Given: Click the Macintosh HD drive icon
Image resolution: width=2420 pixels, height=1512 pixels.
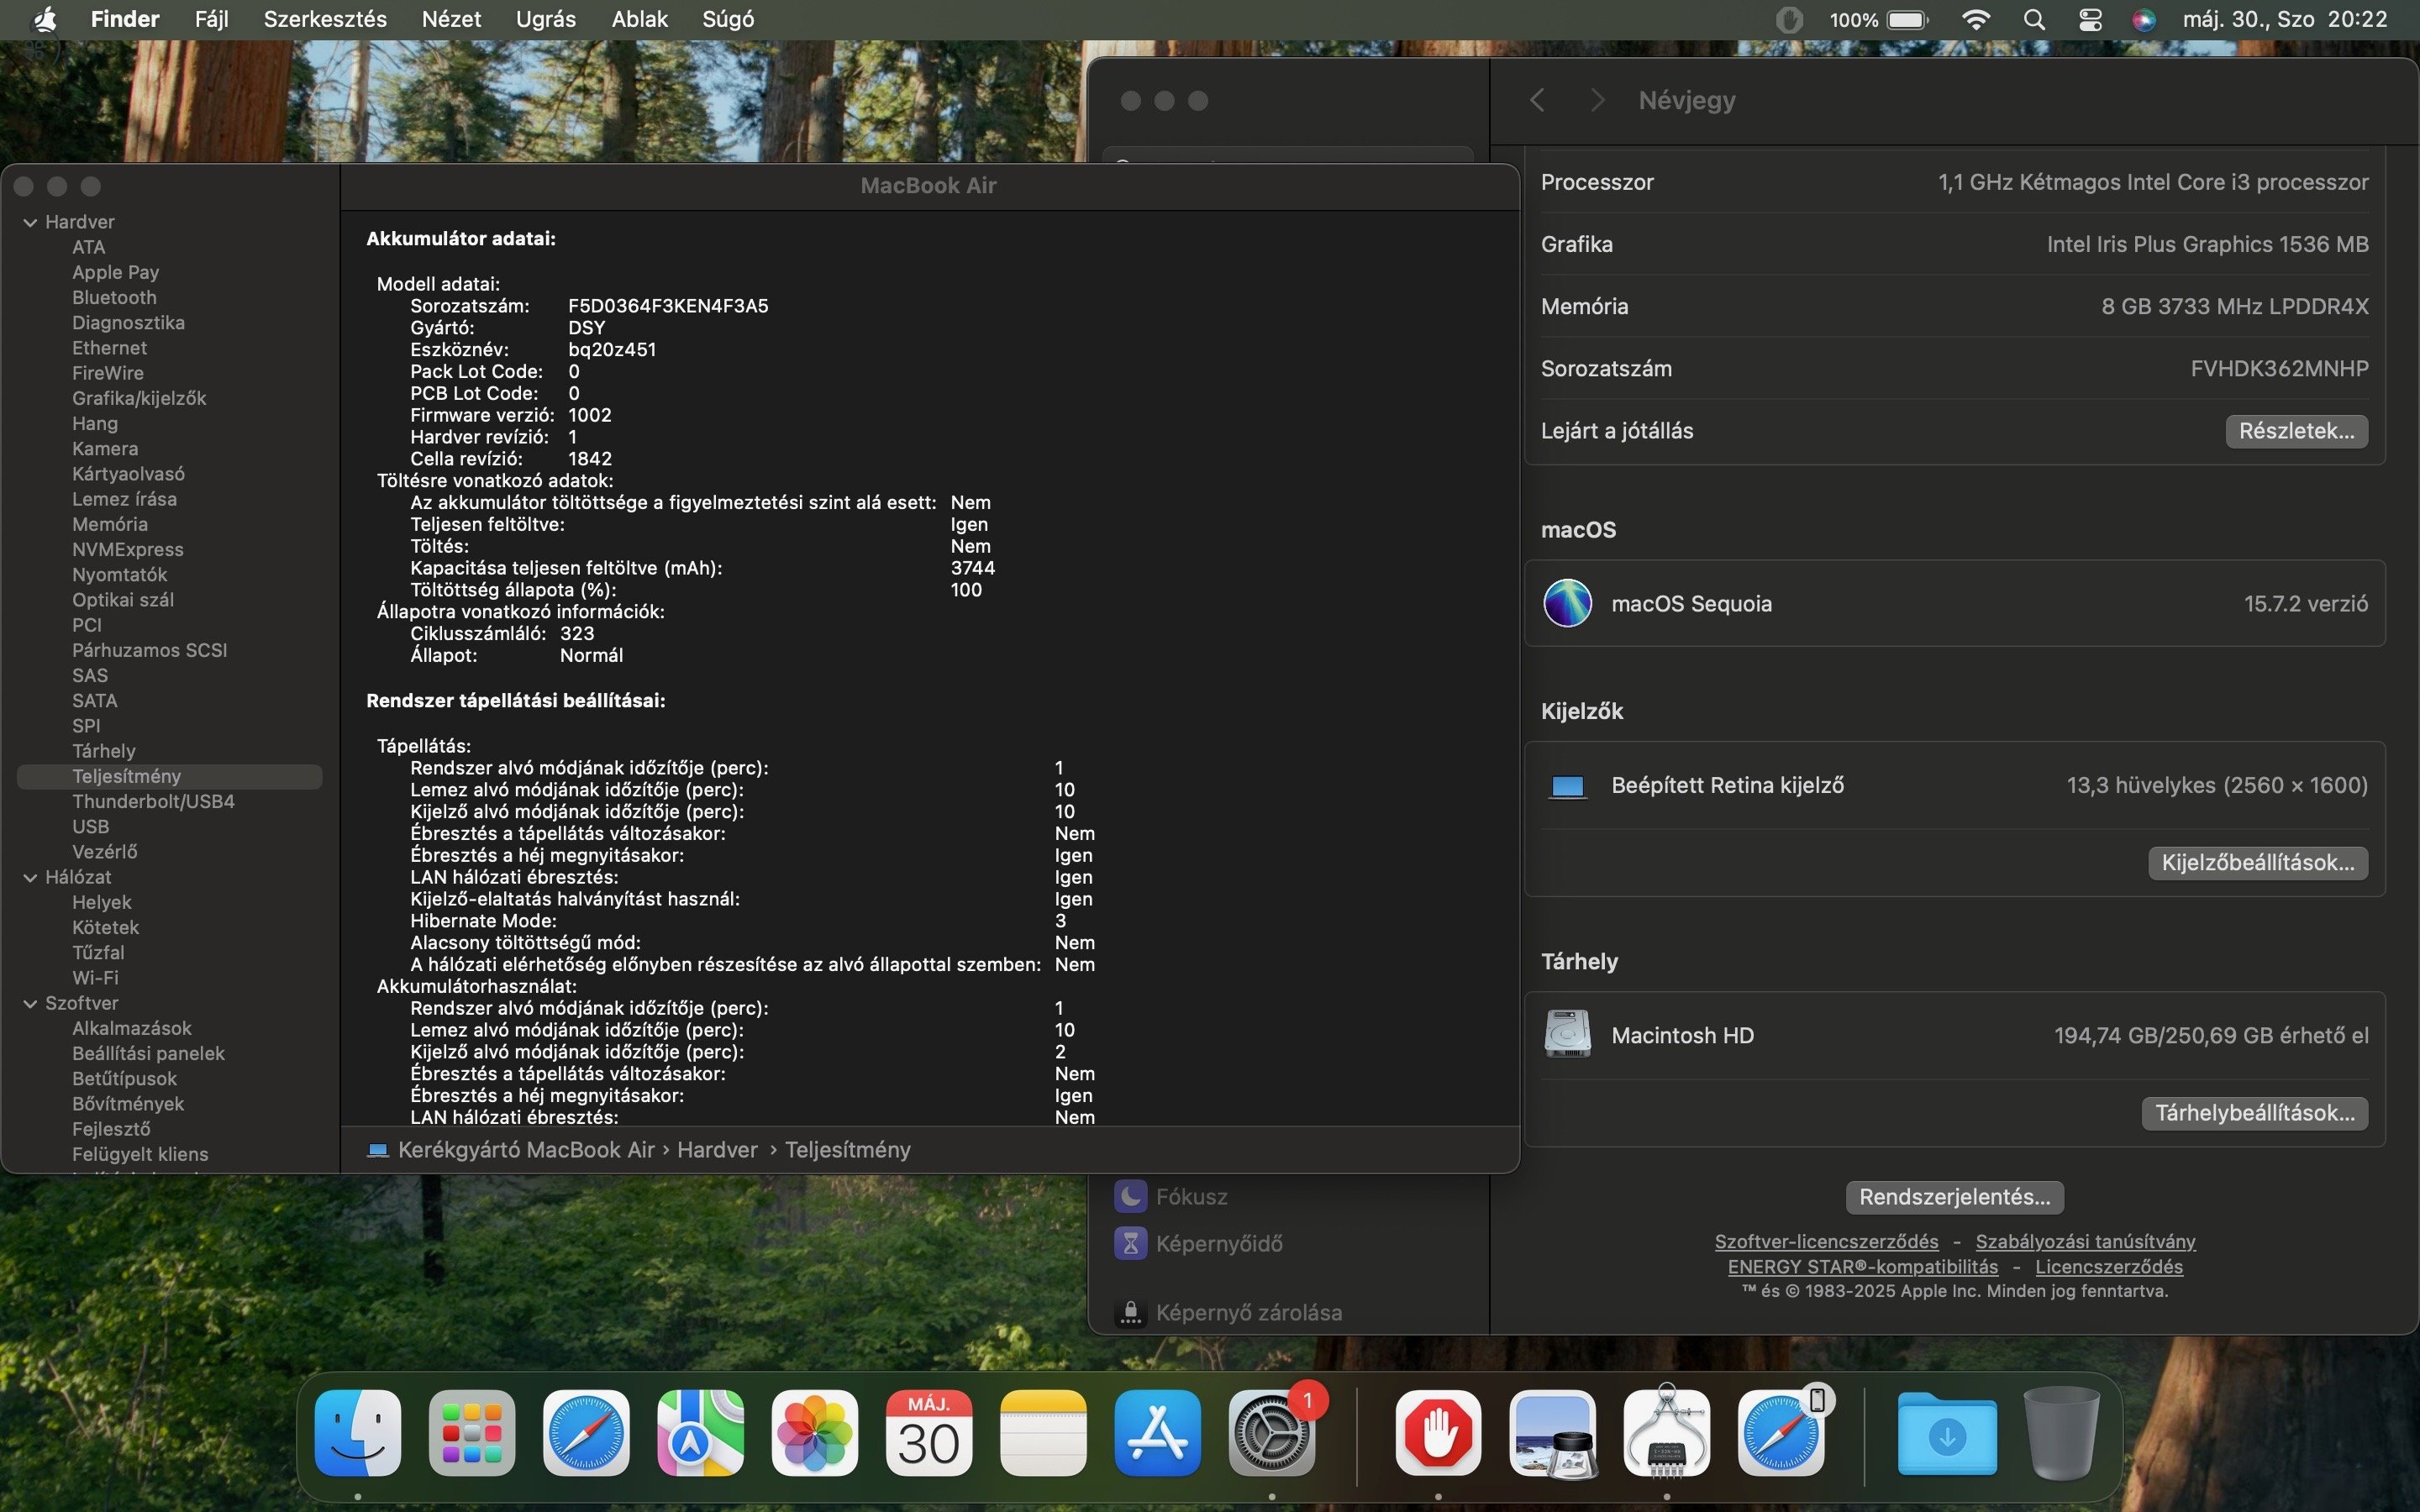Looking at the screenshot, I should pyautogui.click(x=1567, y=1035).
